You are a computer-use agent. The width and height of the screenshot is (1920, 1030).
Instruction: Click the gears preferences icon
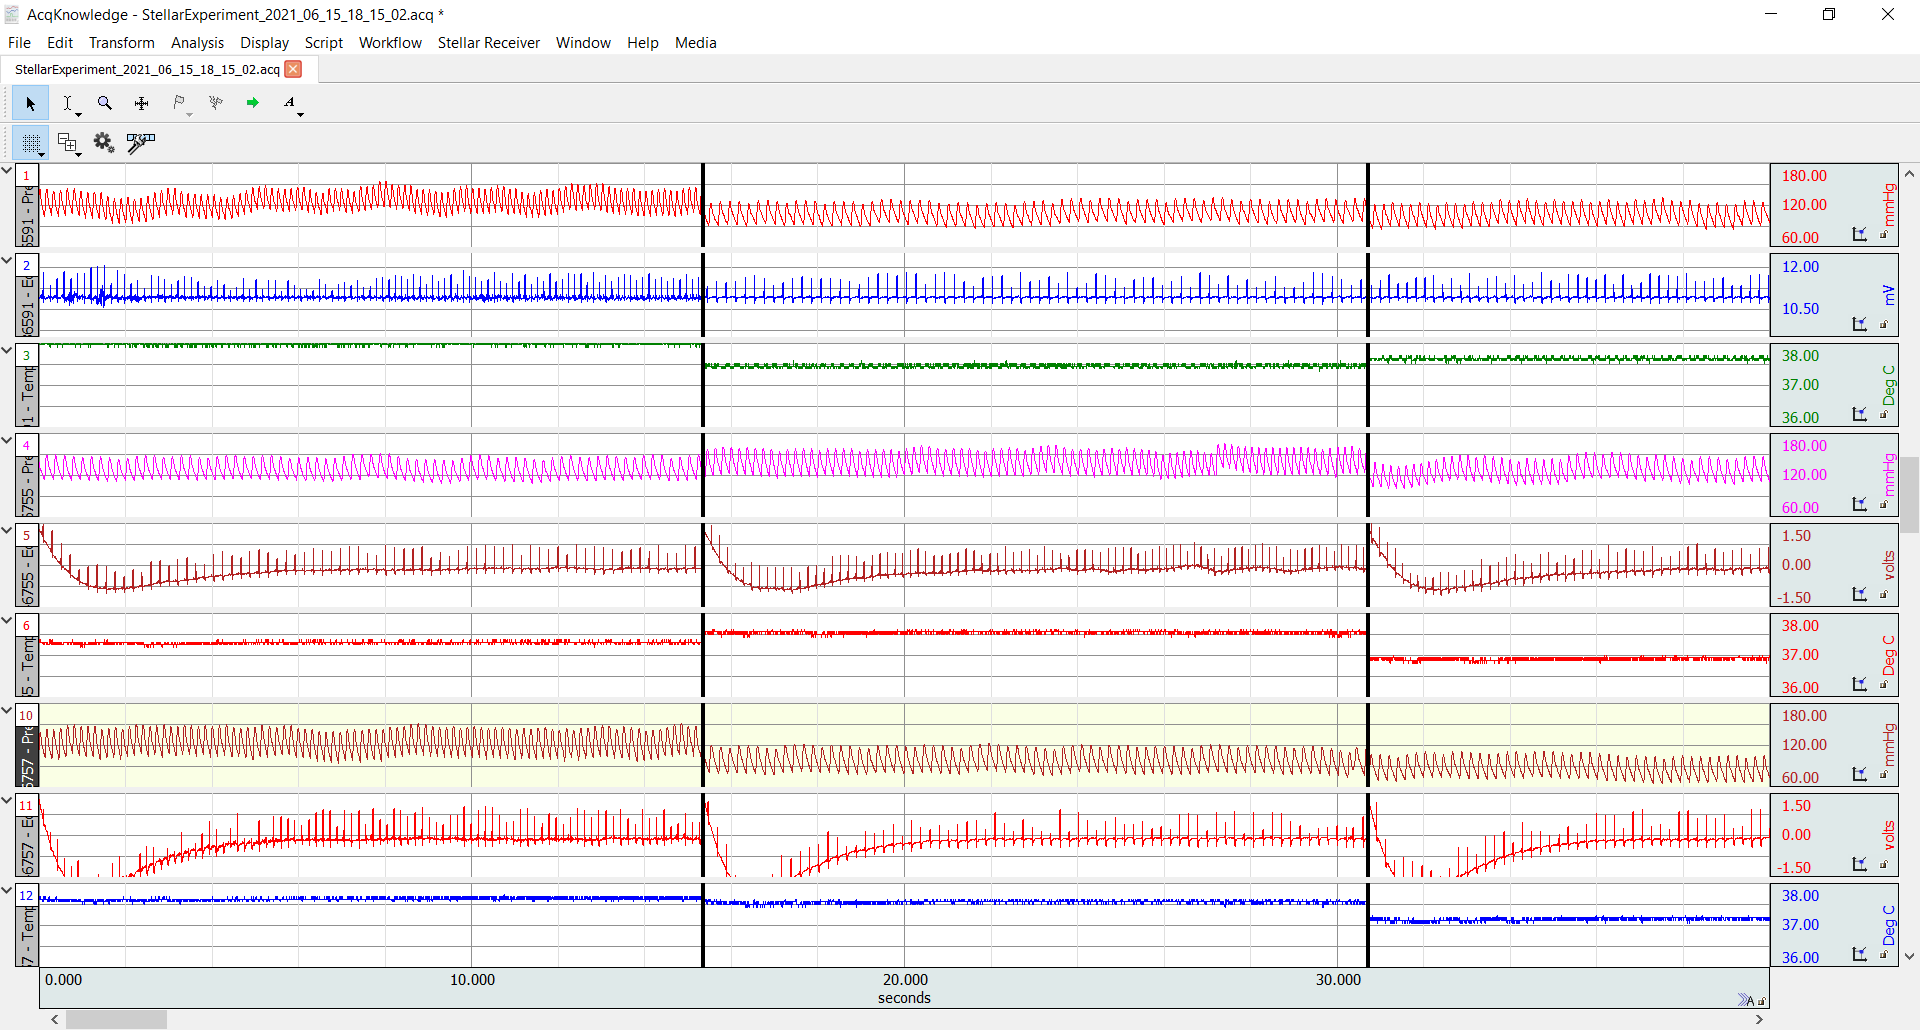pyautogui.click(x=104, y=142)
